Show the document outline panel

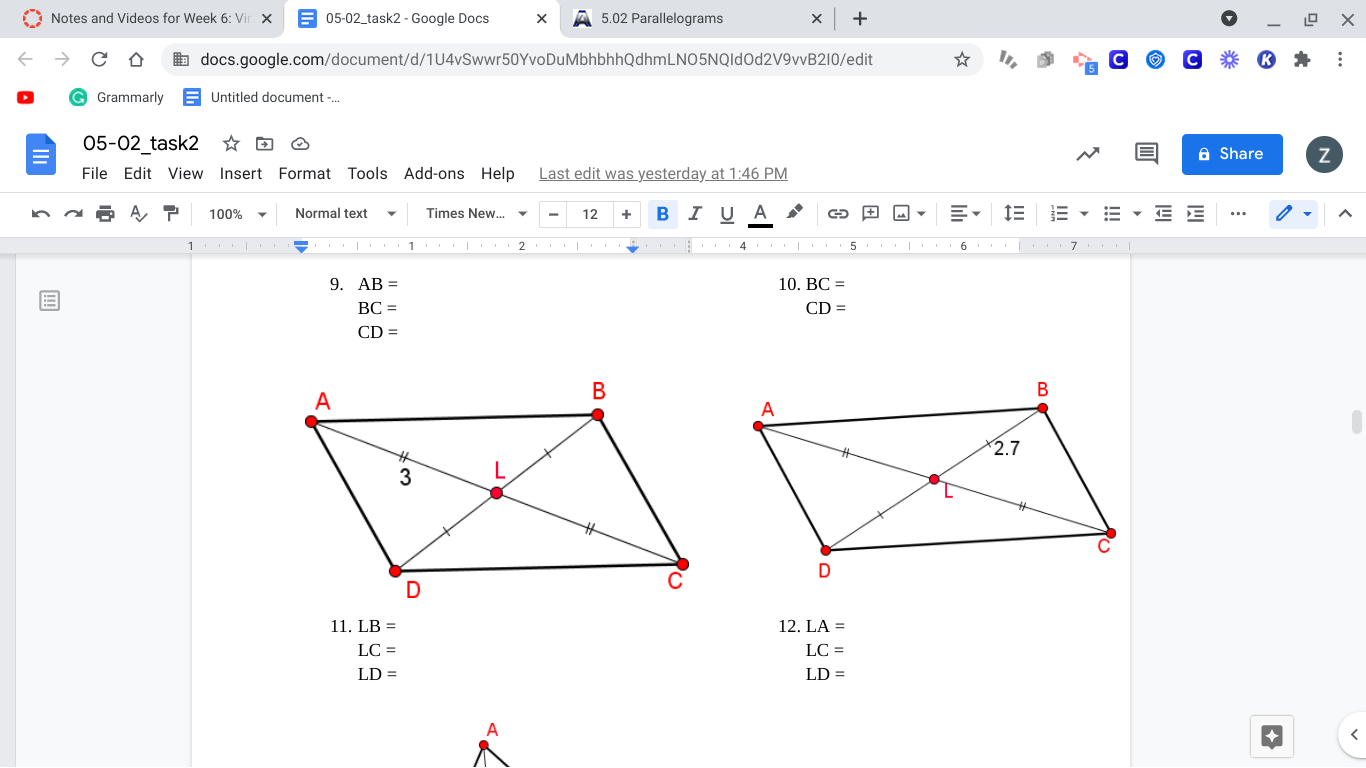tap(49, 300)
